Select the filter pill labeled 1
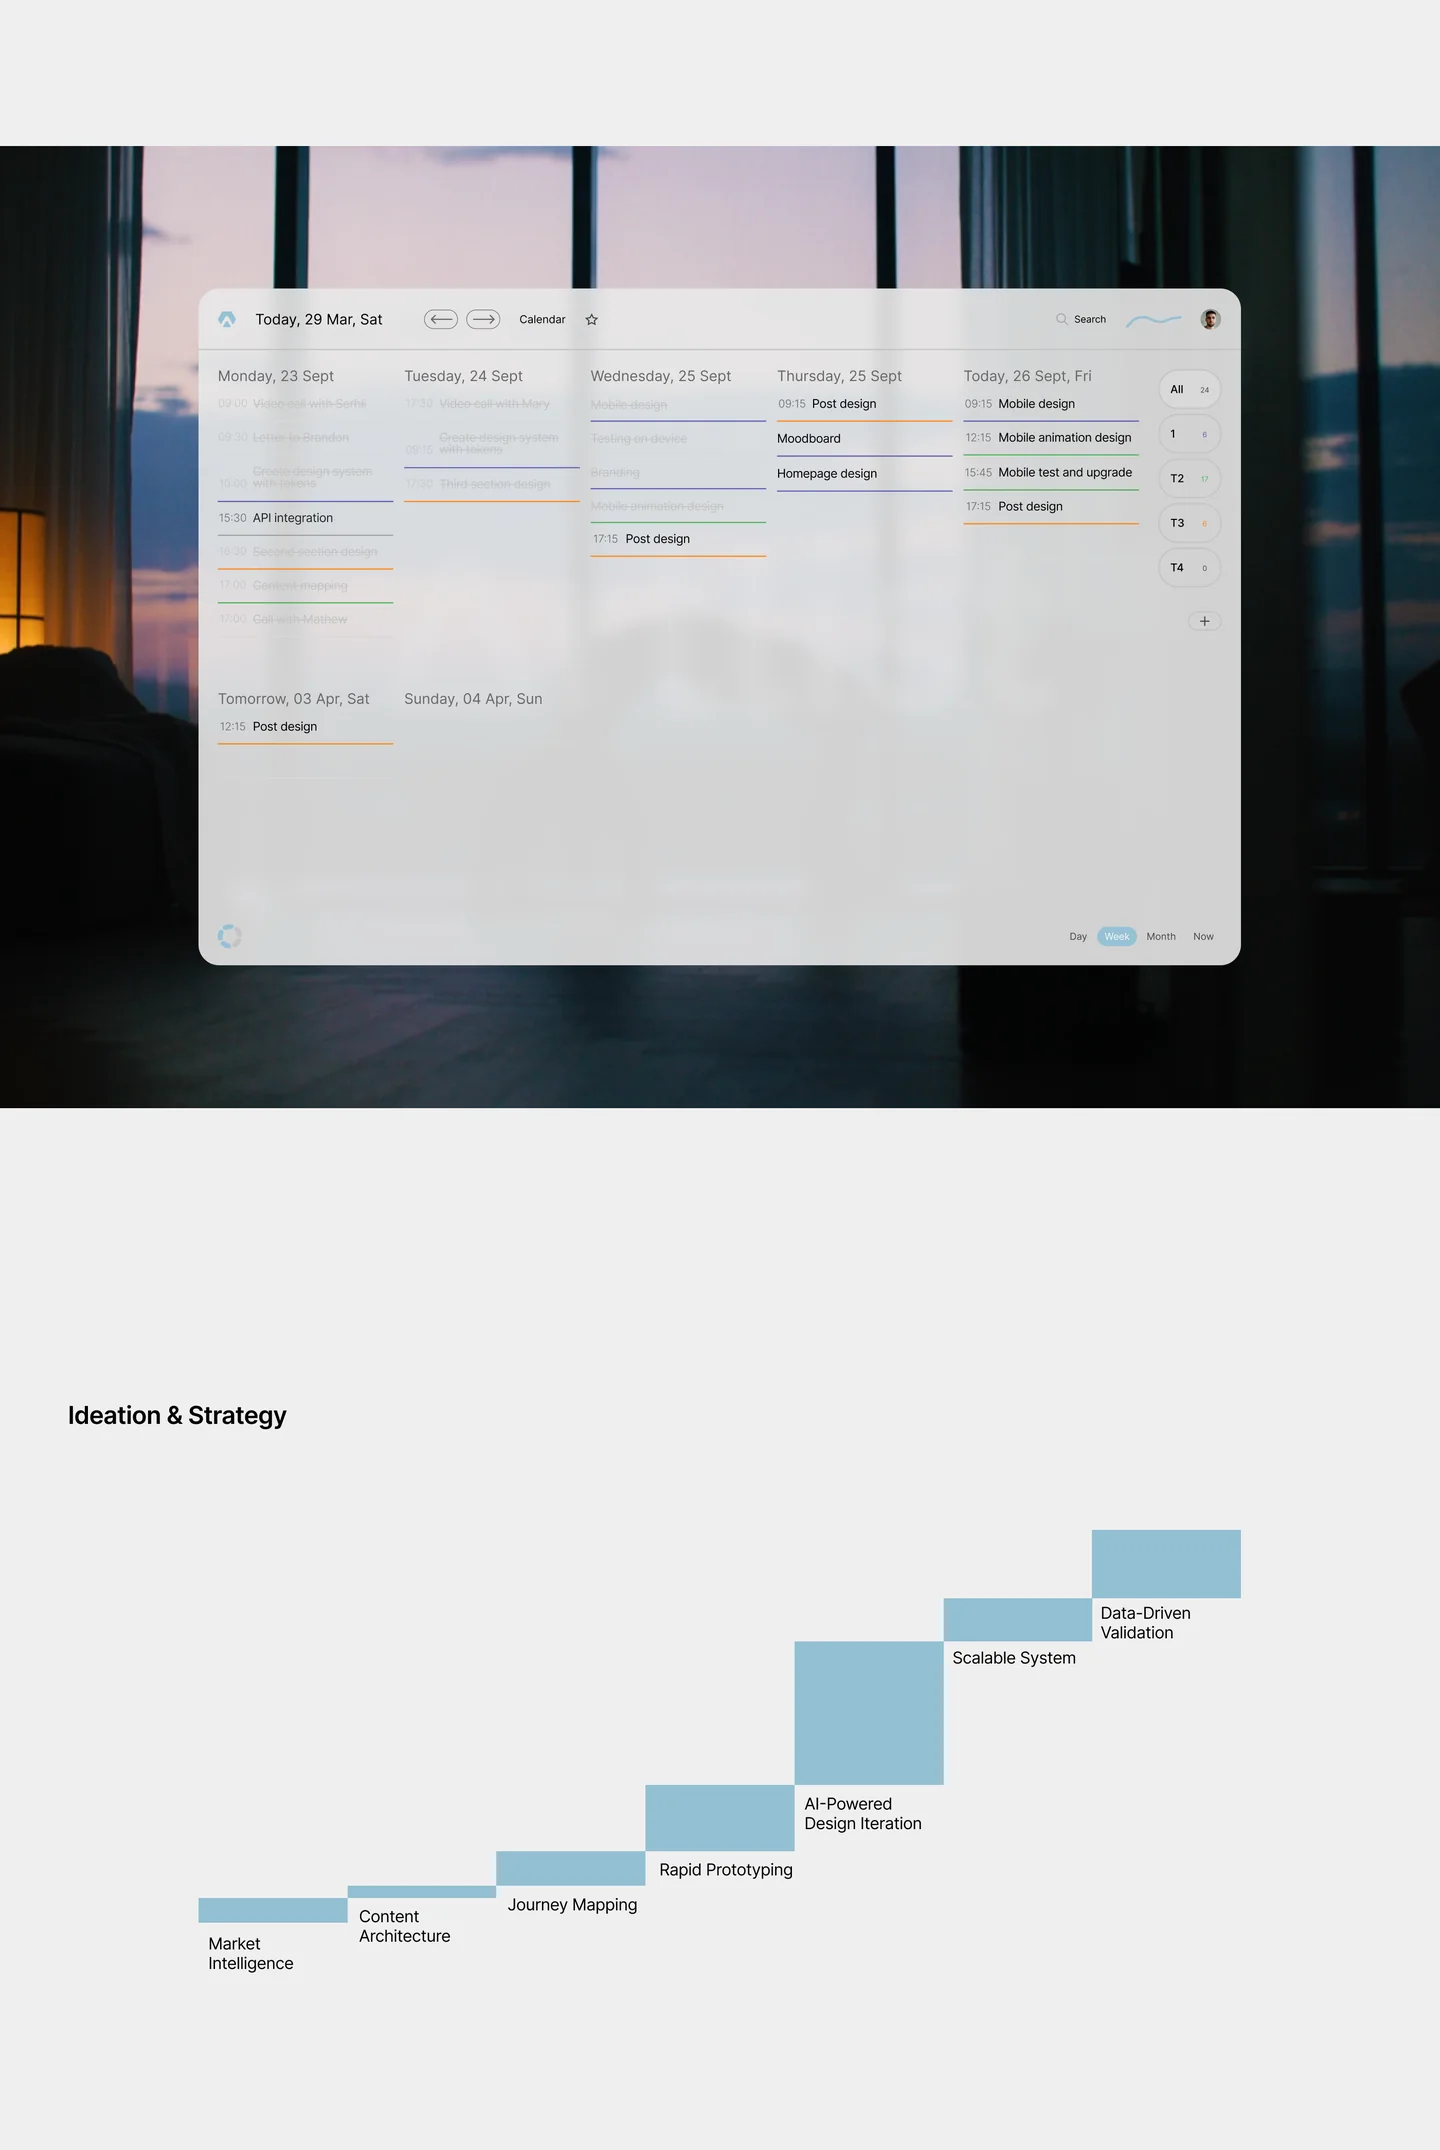 pyautogui.click(x=1190, y=434)
